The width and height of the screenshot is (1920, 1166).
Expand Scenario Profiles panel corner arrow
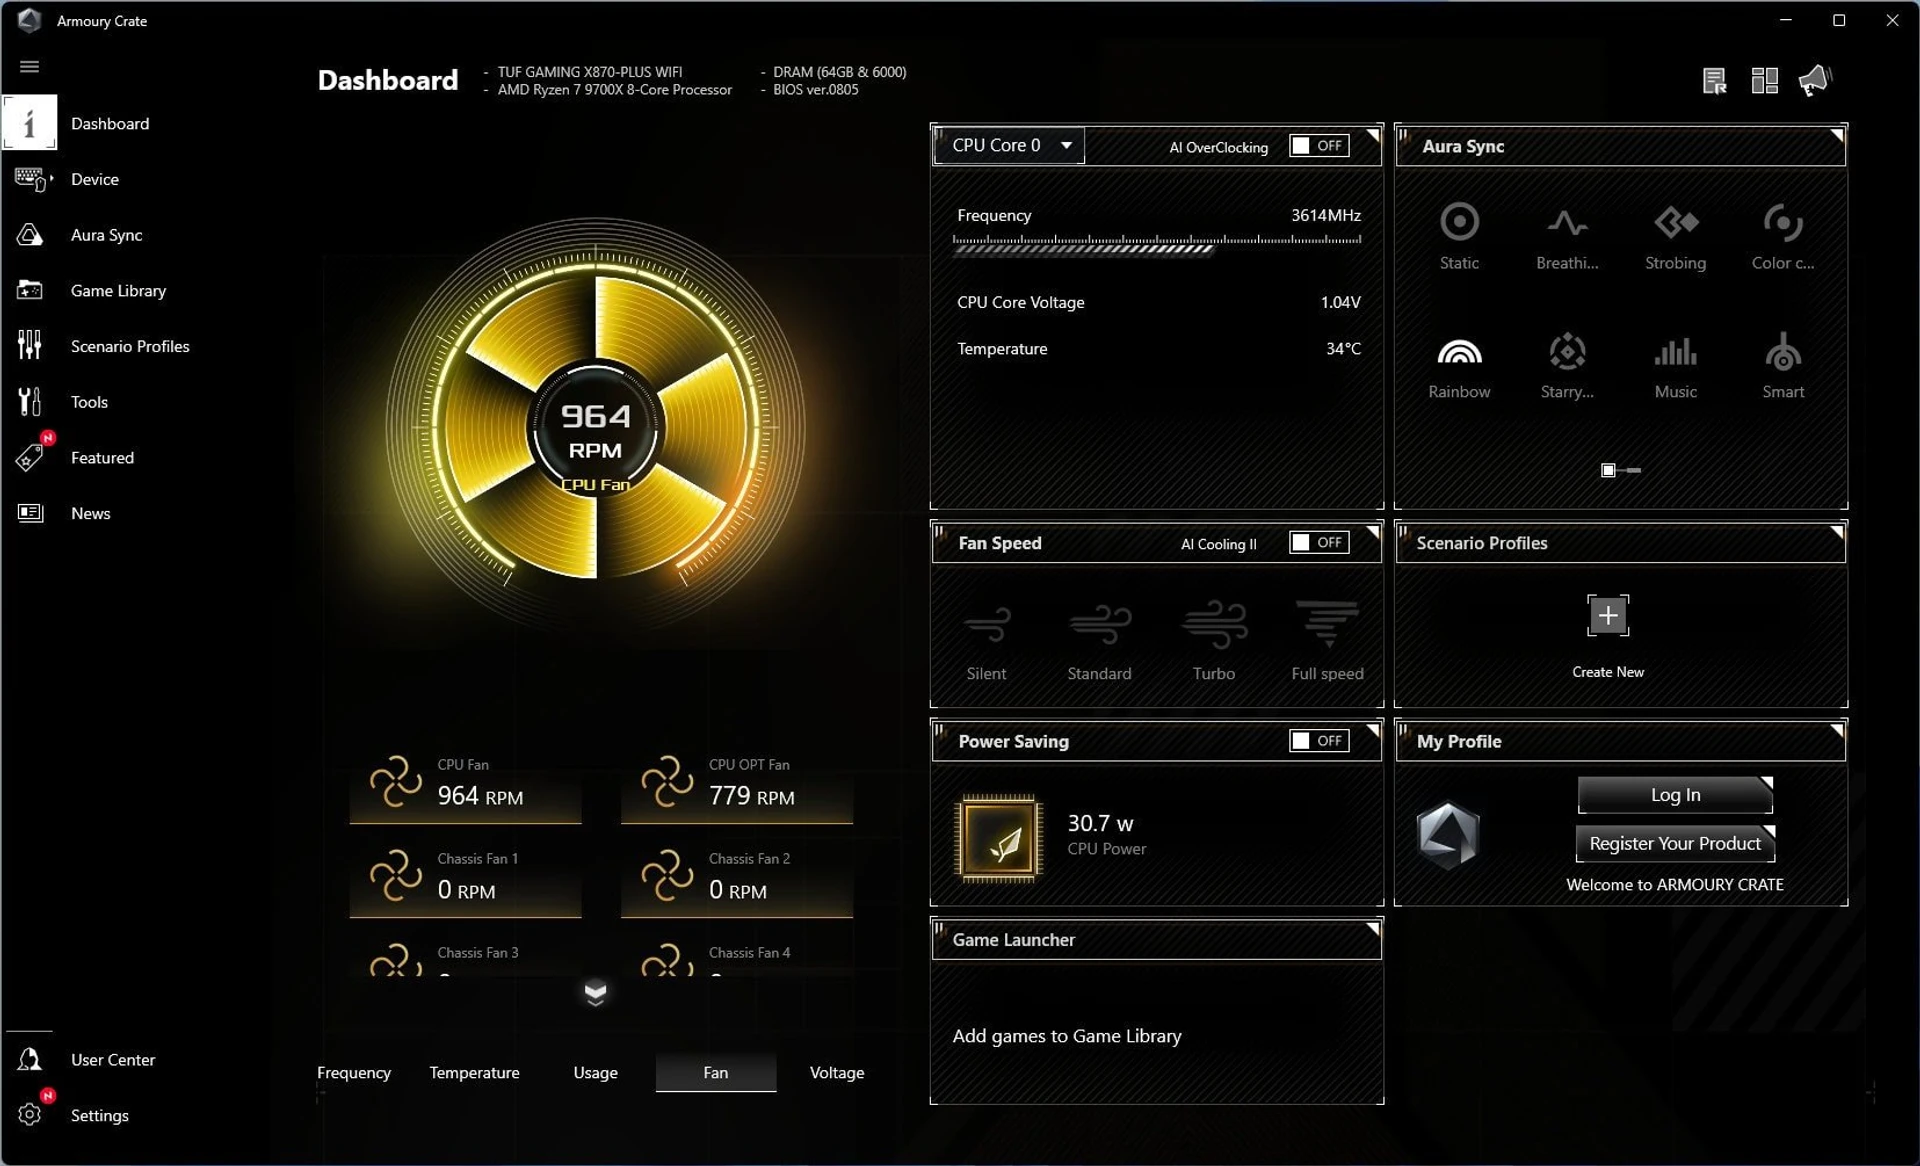pyautogui.click(x=1837, y=531)
